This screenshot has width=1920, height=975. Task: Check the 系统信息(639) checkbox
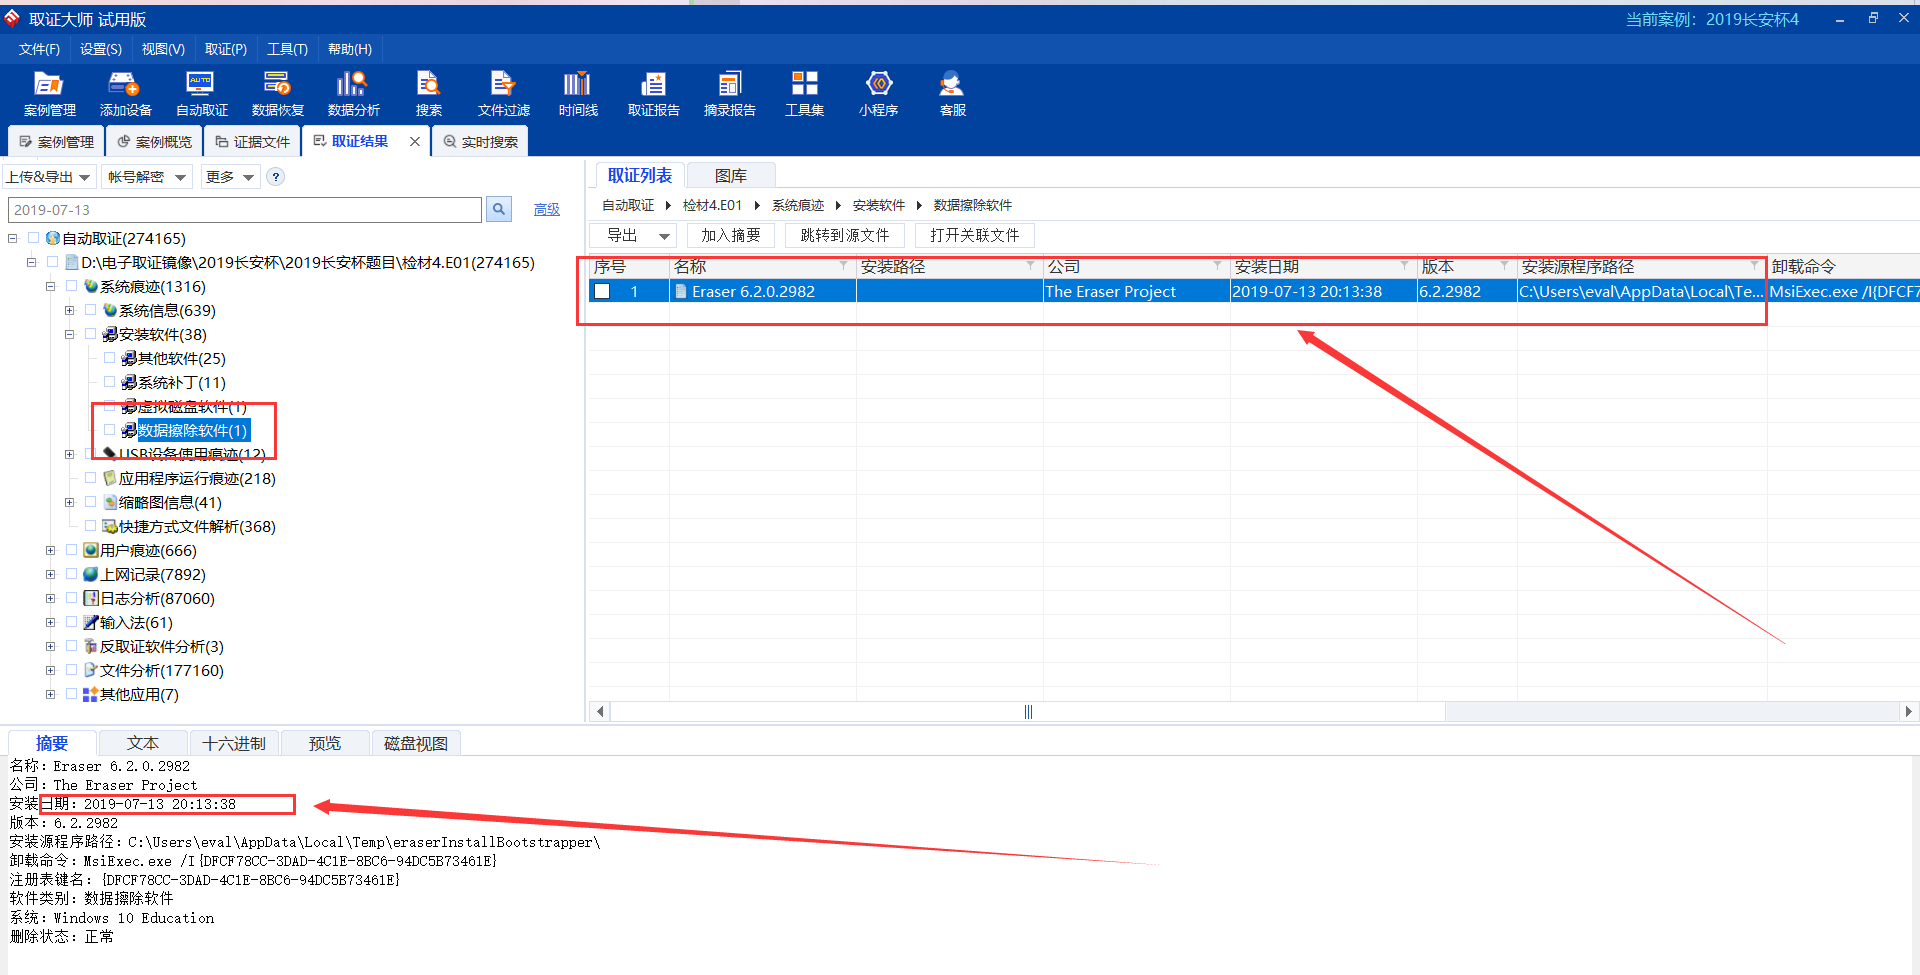tap(90, 310)
